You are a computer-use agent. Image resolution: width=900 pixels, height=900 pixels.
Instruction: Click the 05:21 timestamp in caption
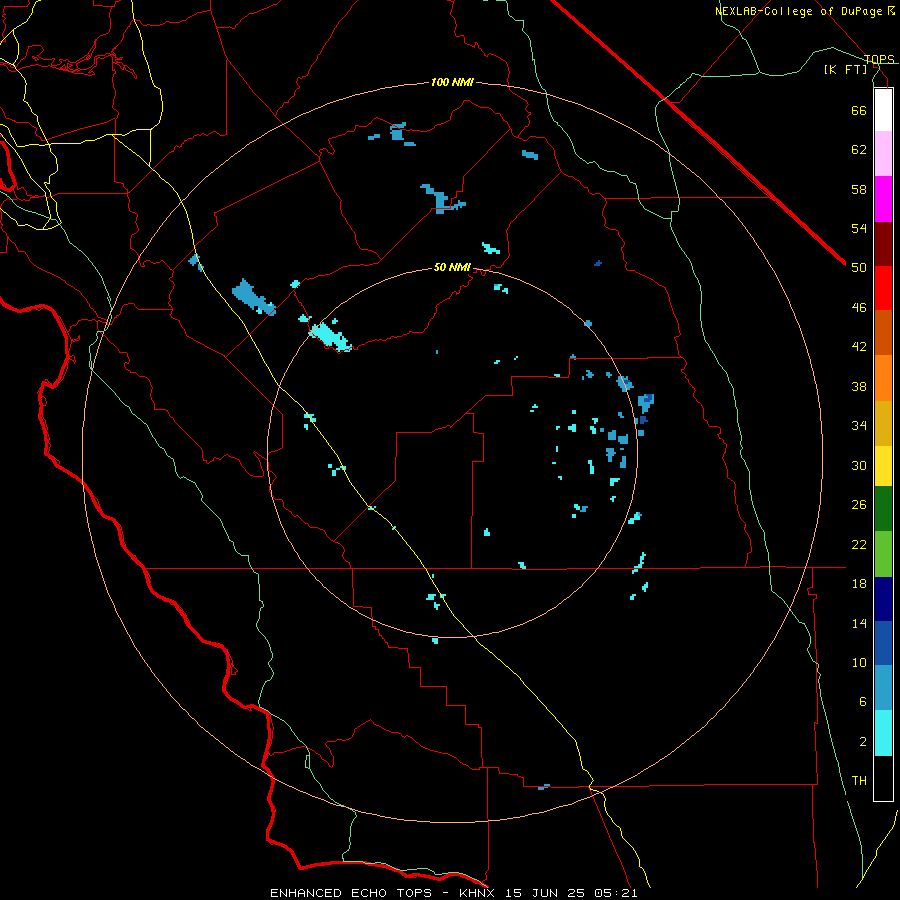tap(615, 893)
